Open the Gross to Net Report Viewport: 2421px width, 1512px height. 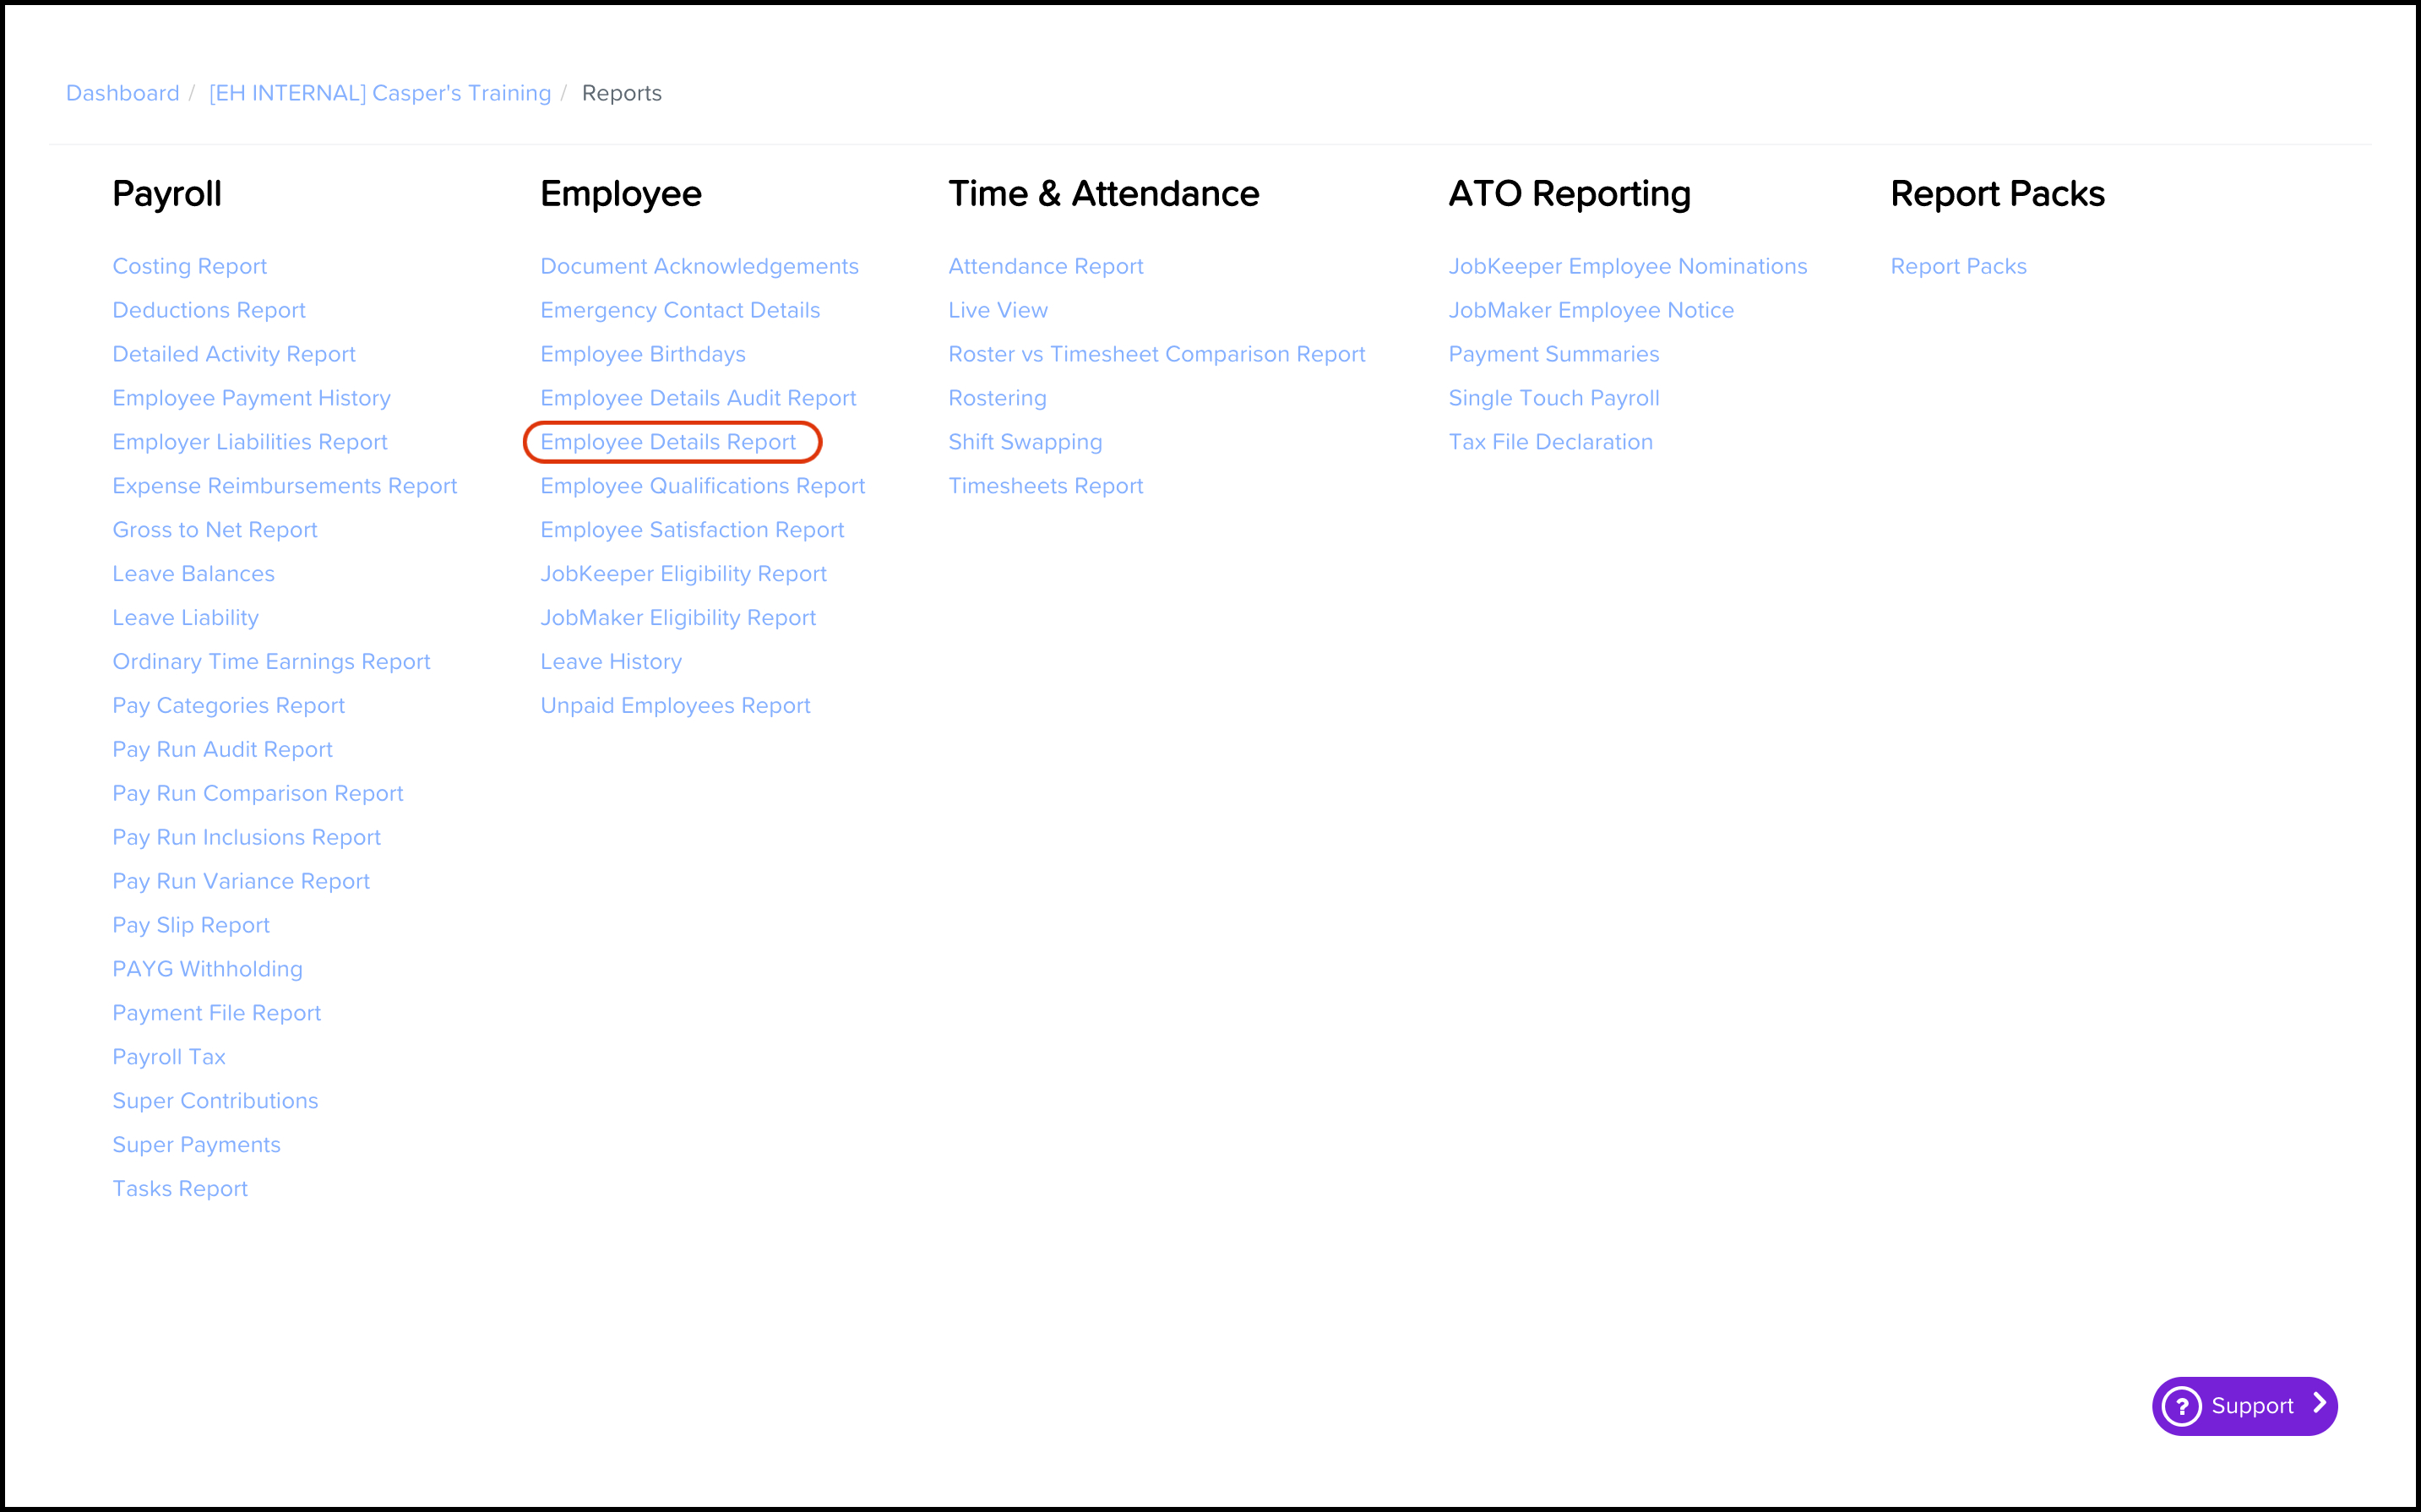coord(214,529)
